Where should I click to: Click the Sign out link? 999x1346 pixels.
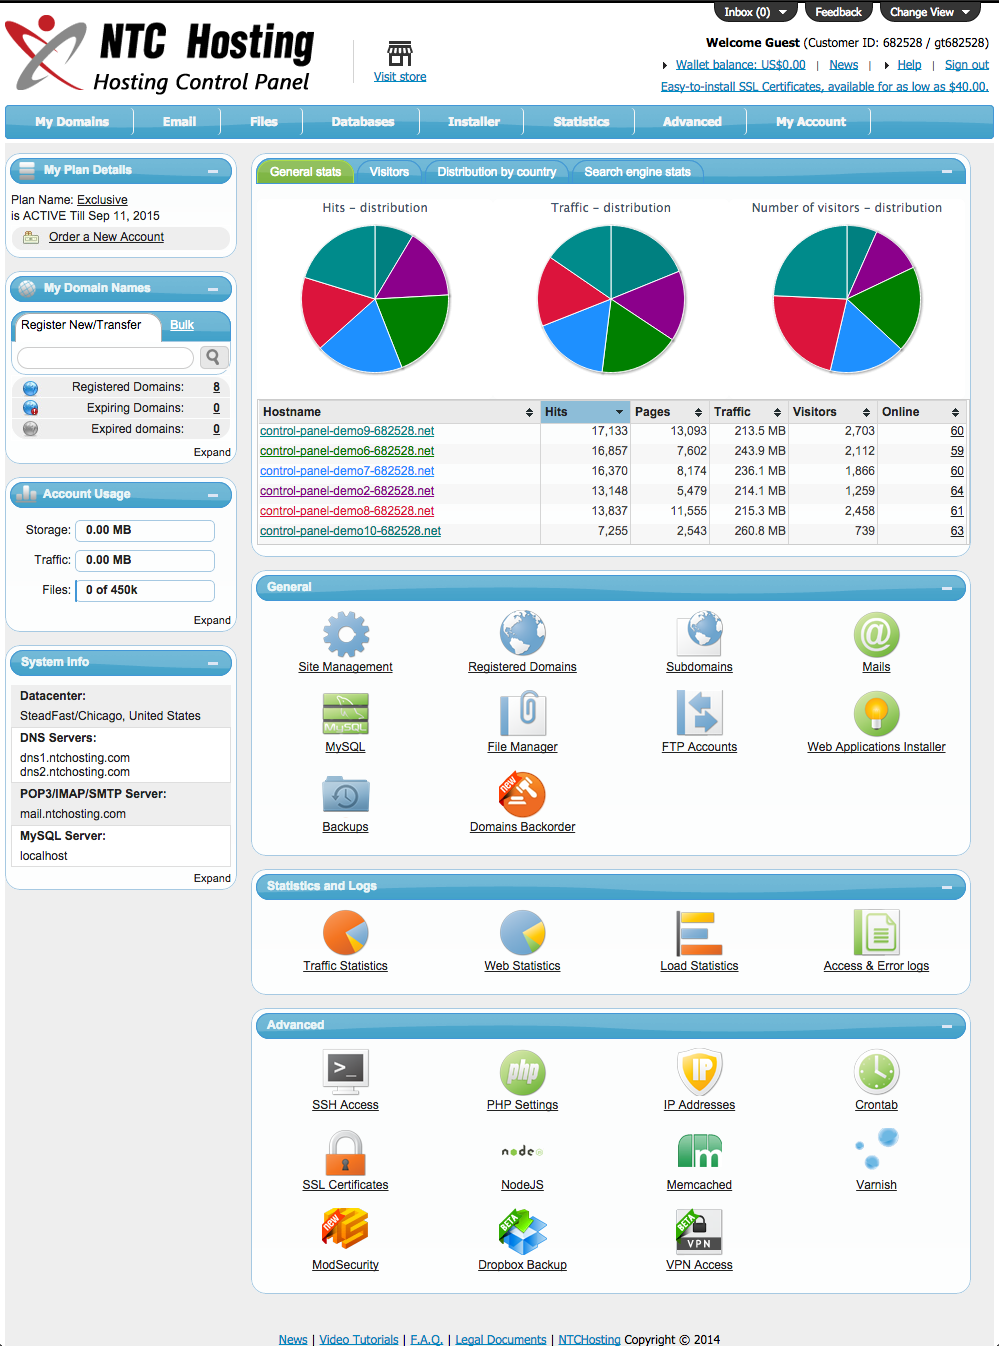click(967, 65)
